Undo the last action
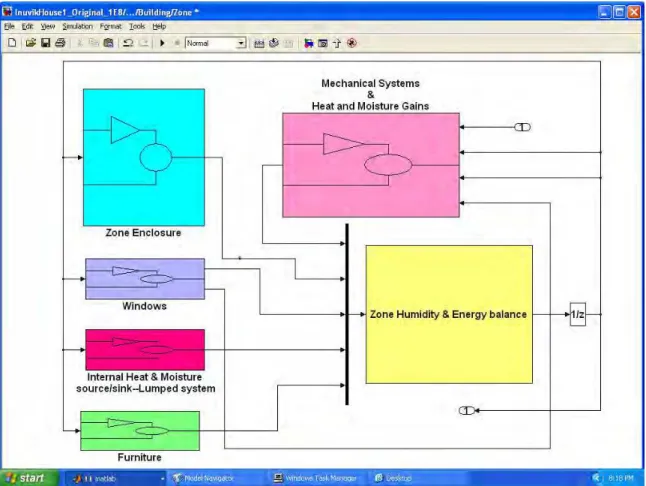This screenshot has height=486, width=646. [x=128, y=43]
